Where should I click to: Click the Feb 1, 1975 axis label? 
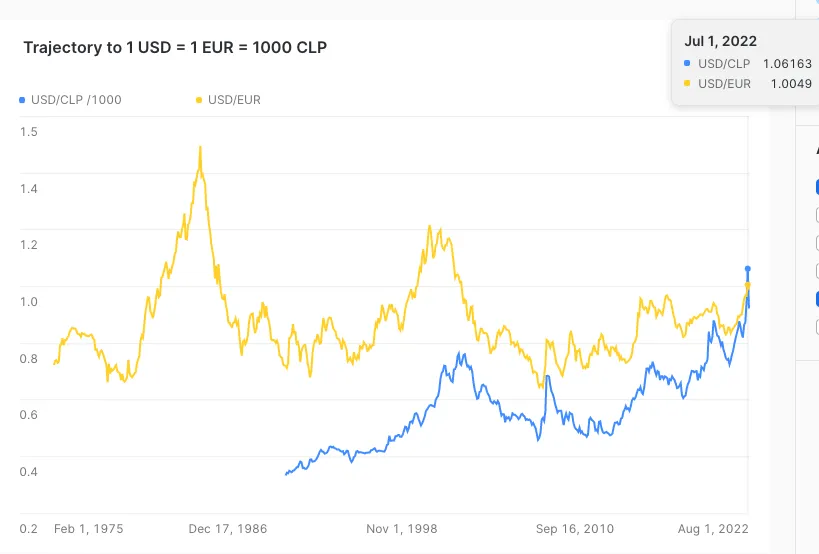pos(89,529)
